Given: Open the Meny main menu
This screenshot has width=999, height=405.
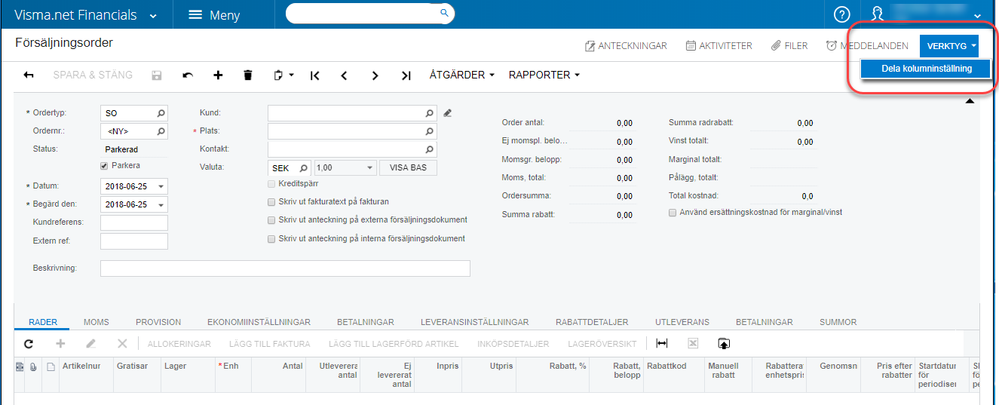Looking at the screenshot, I should click(x=215, y=15).
